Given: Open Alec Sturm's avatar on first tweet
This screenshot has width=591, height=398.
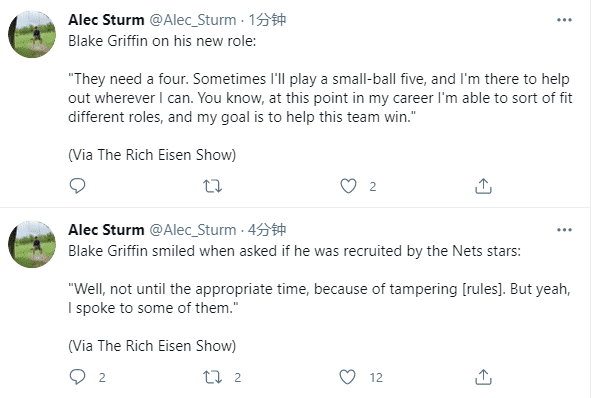Looking at the screenshot, I should [x=32, y=34].
